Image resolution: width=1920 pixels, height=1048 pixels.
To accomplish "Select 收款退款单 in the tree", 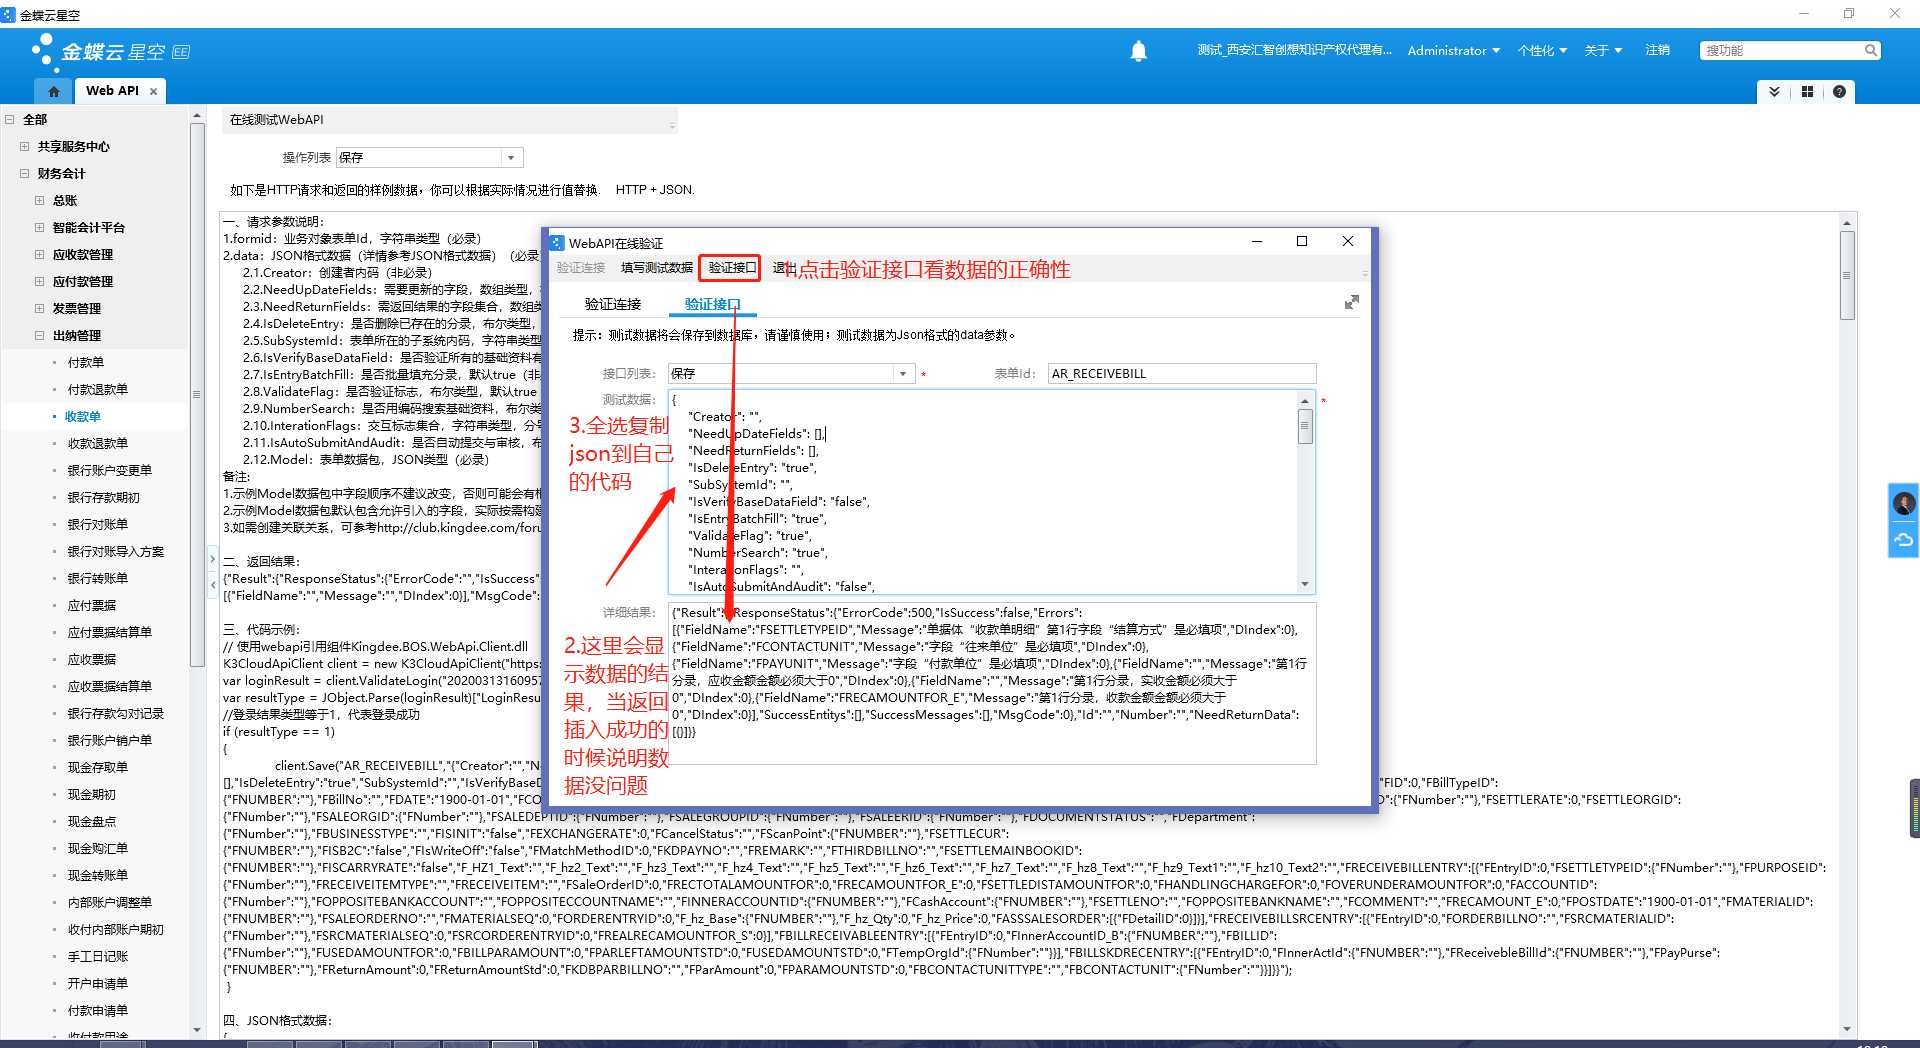I will 98,443.
